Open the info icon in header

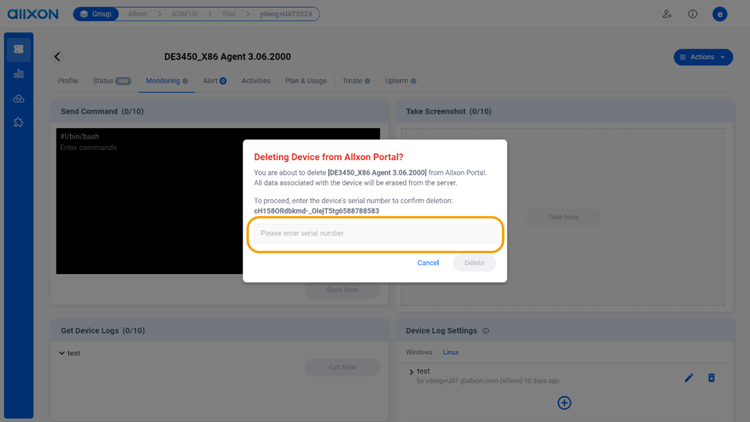coord(693,14)
